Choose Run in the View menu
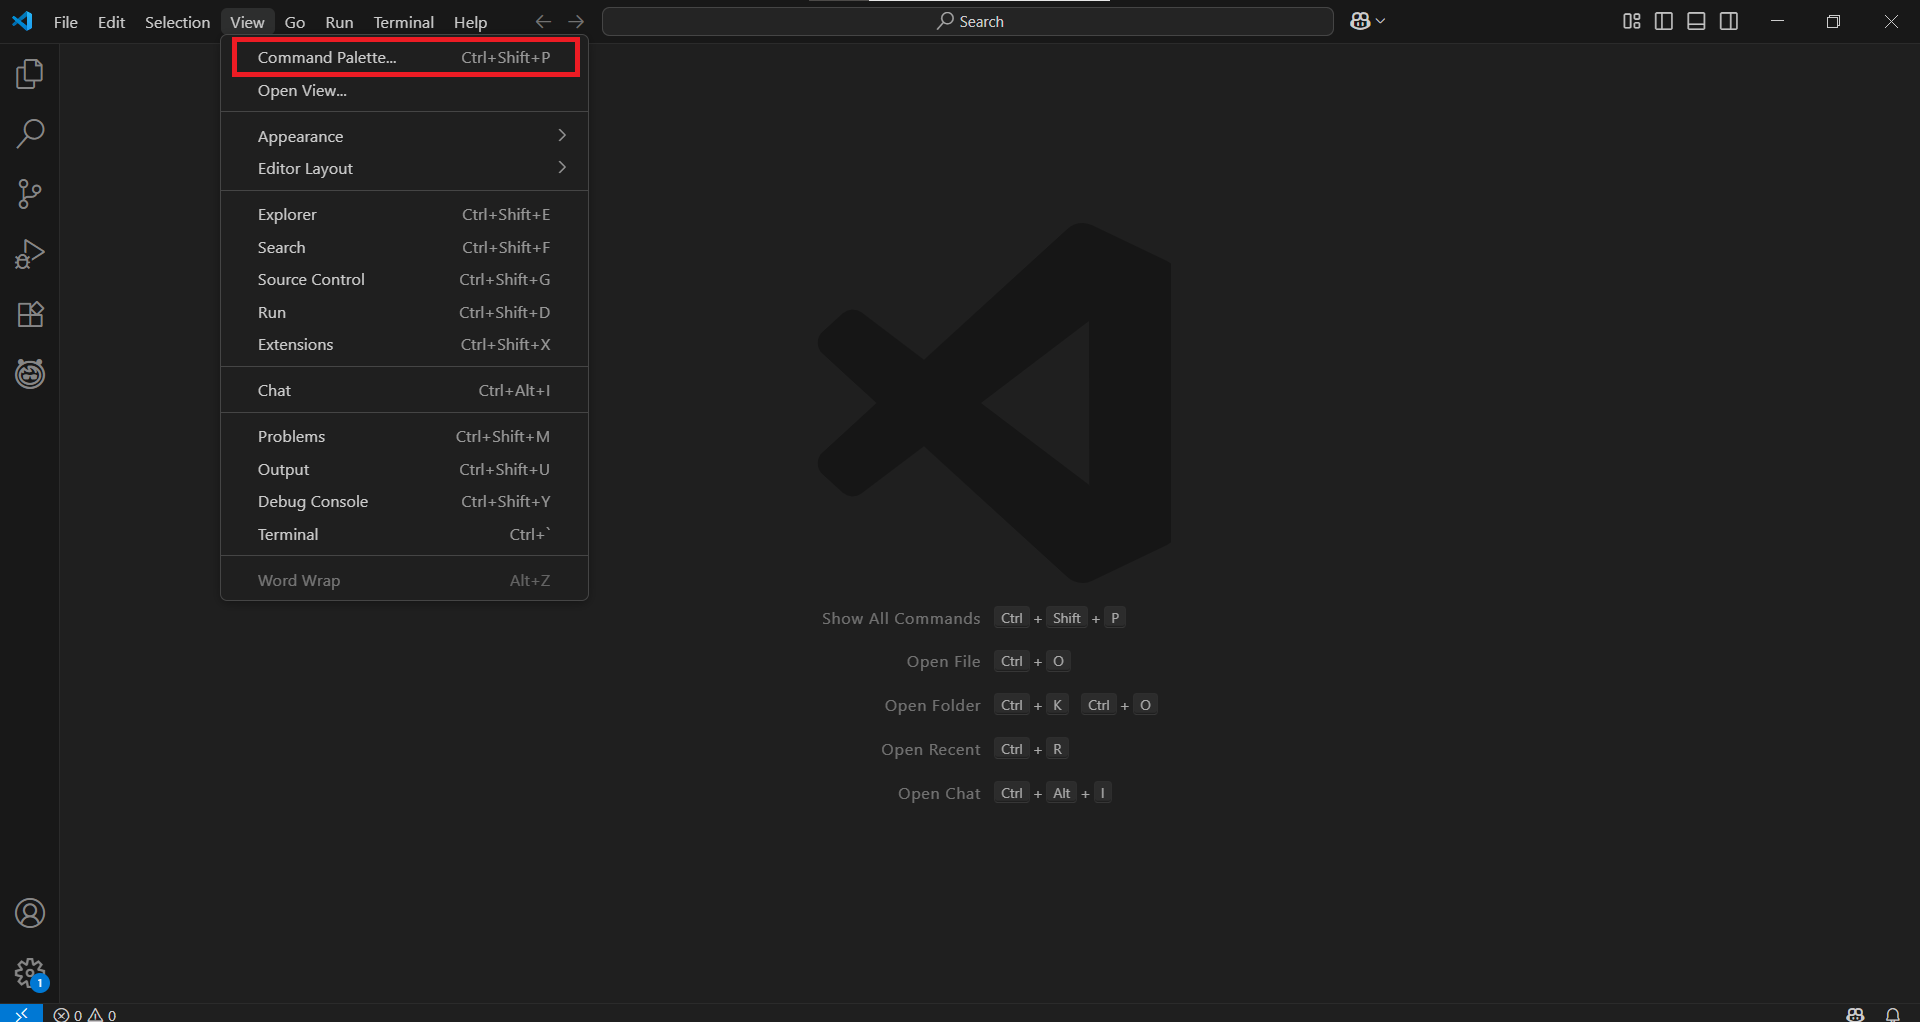 coord(404,312)
